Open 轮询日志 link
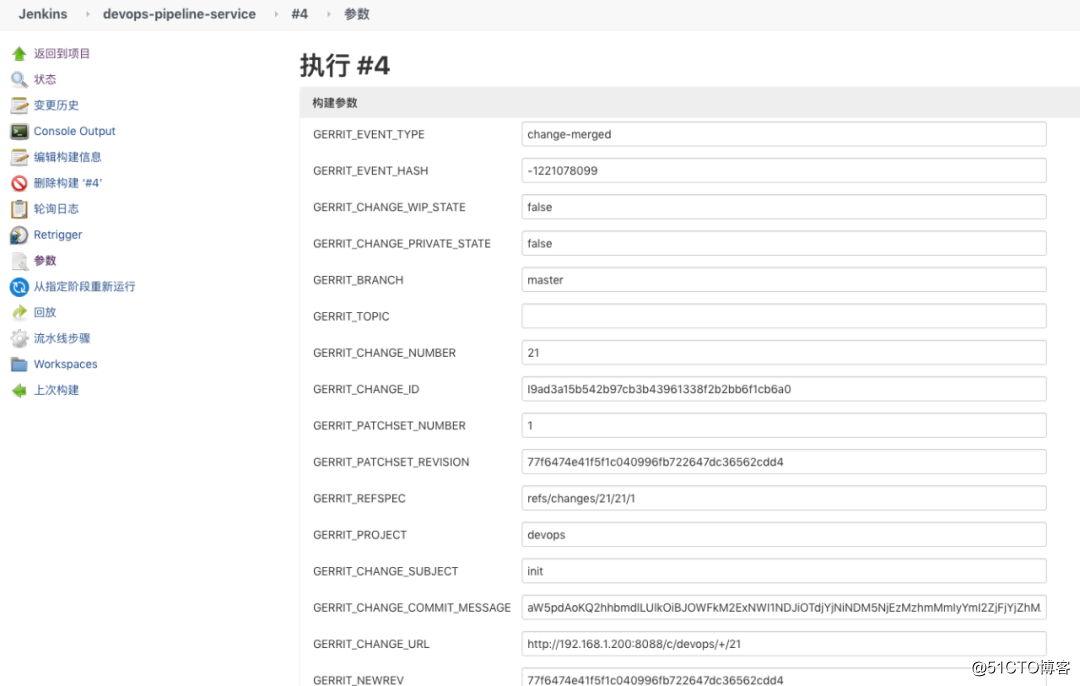 pos(56,209)
